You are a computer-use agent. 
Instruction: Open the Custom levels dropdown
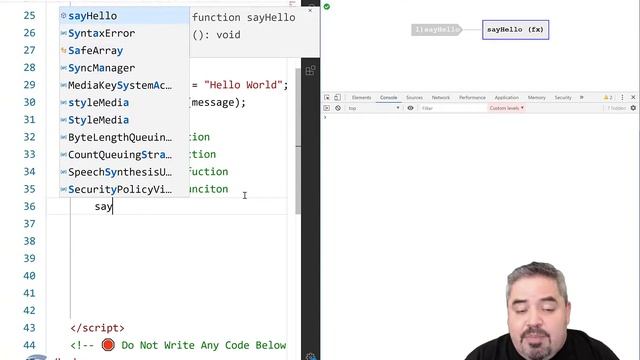[x=507, y=108]
